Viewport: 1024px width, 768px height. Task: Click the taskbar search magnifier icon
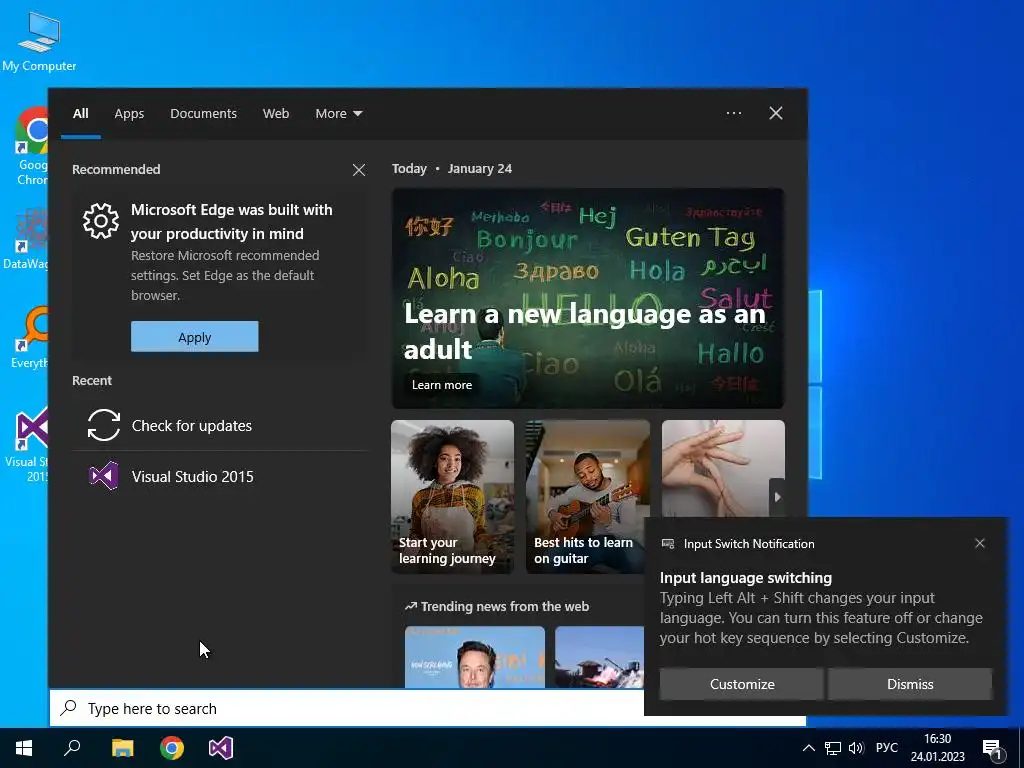tap(72, 747)
